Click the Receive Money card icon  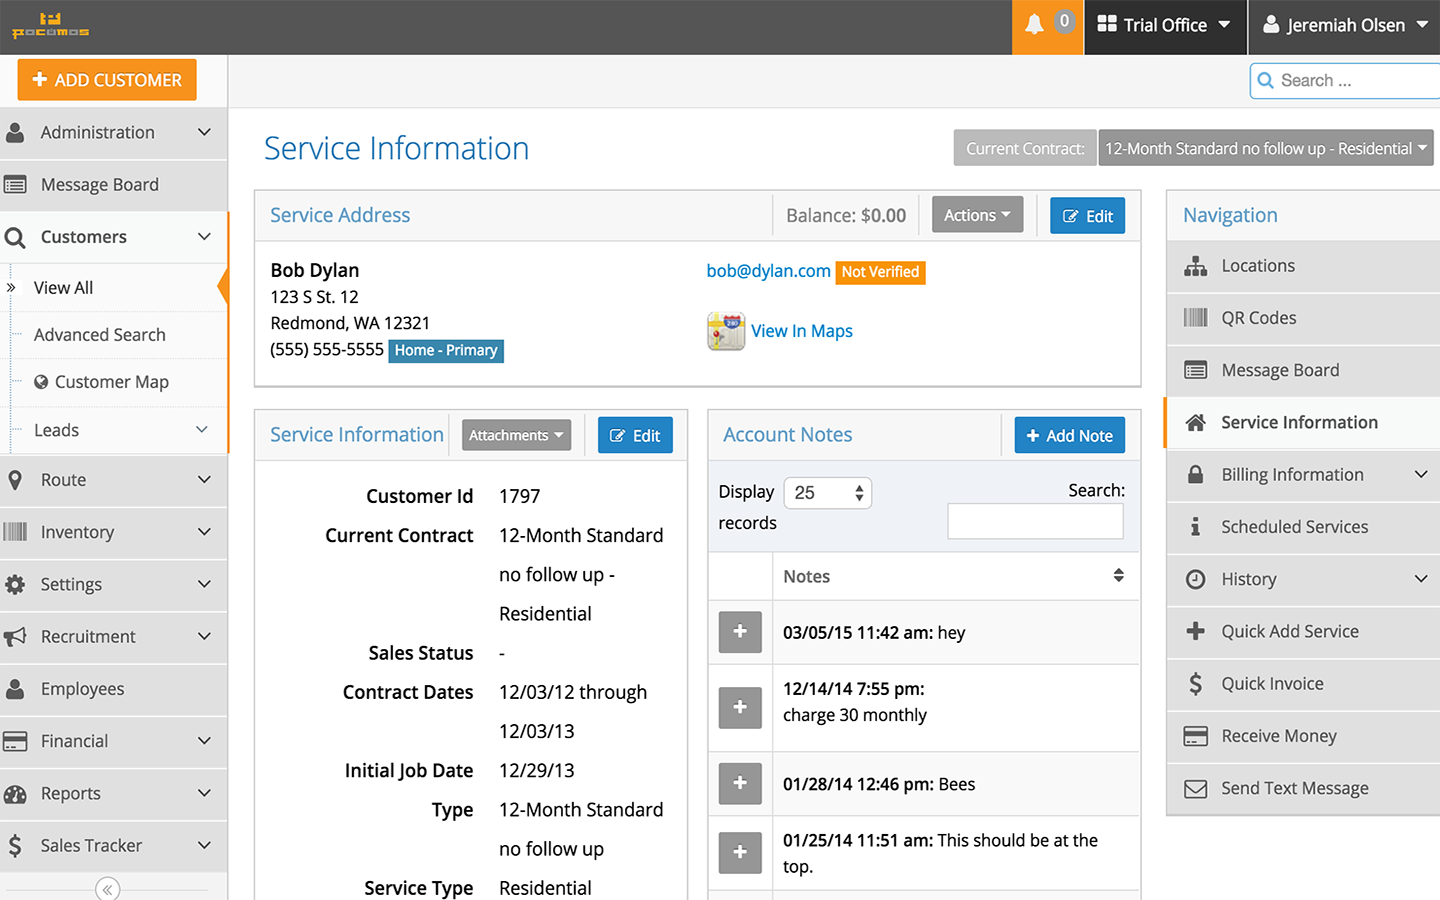click(1196, 736)
